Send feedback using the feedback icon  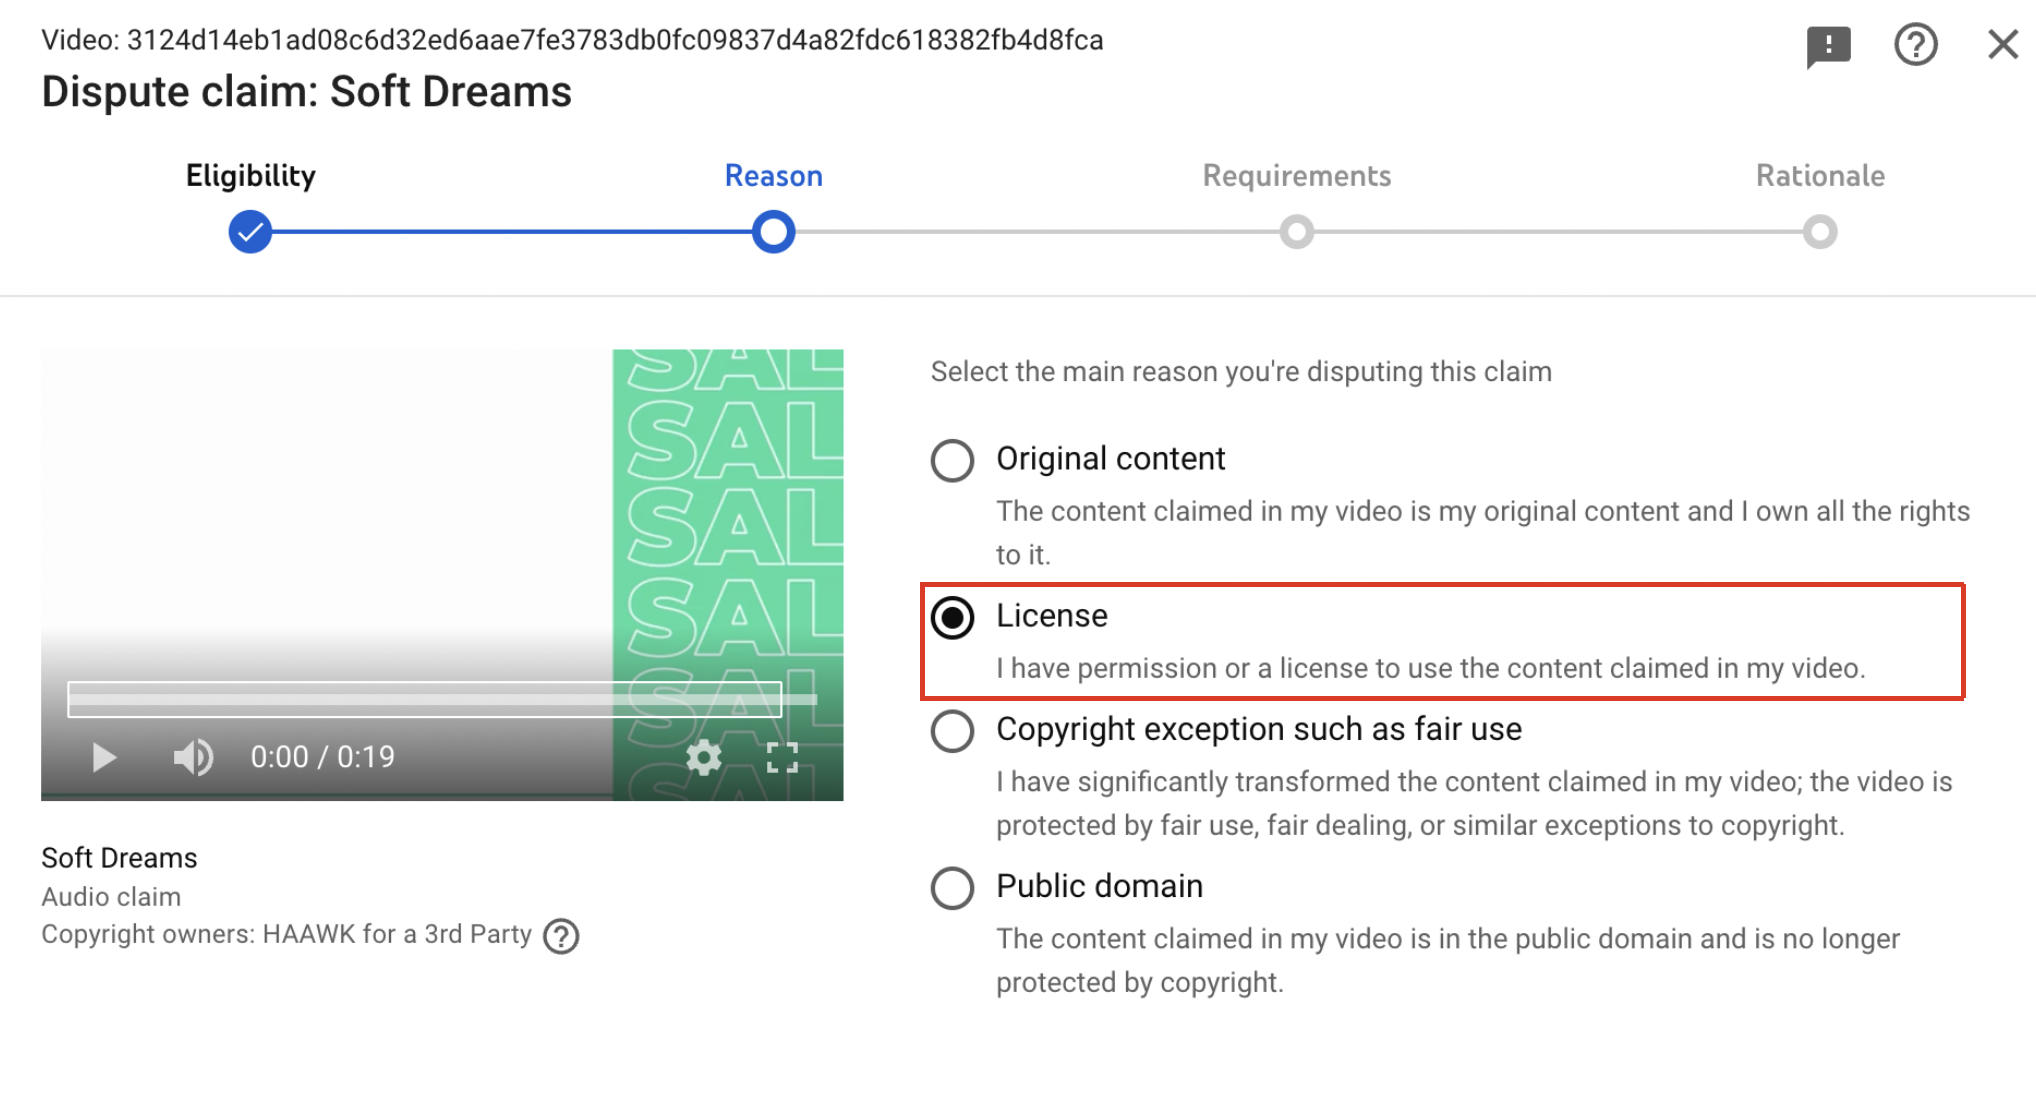[1830, 44]
